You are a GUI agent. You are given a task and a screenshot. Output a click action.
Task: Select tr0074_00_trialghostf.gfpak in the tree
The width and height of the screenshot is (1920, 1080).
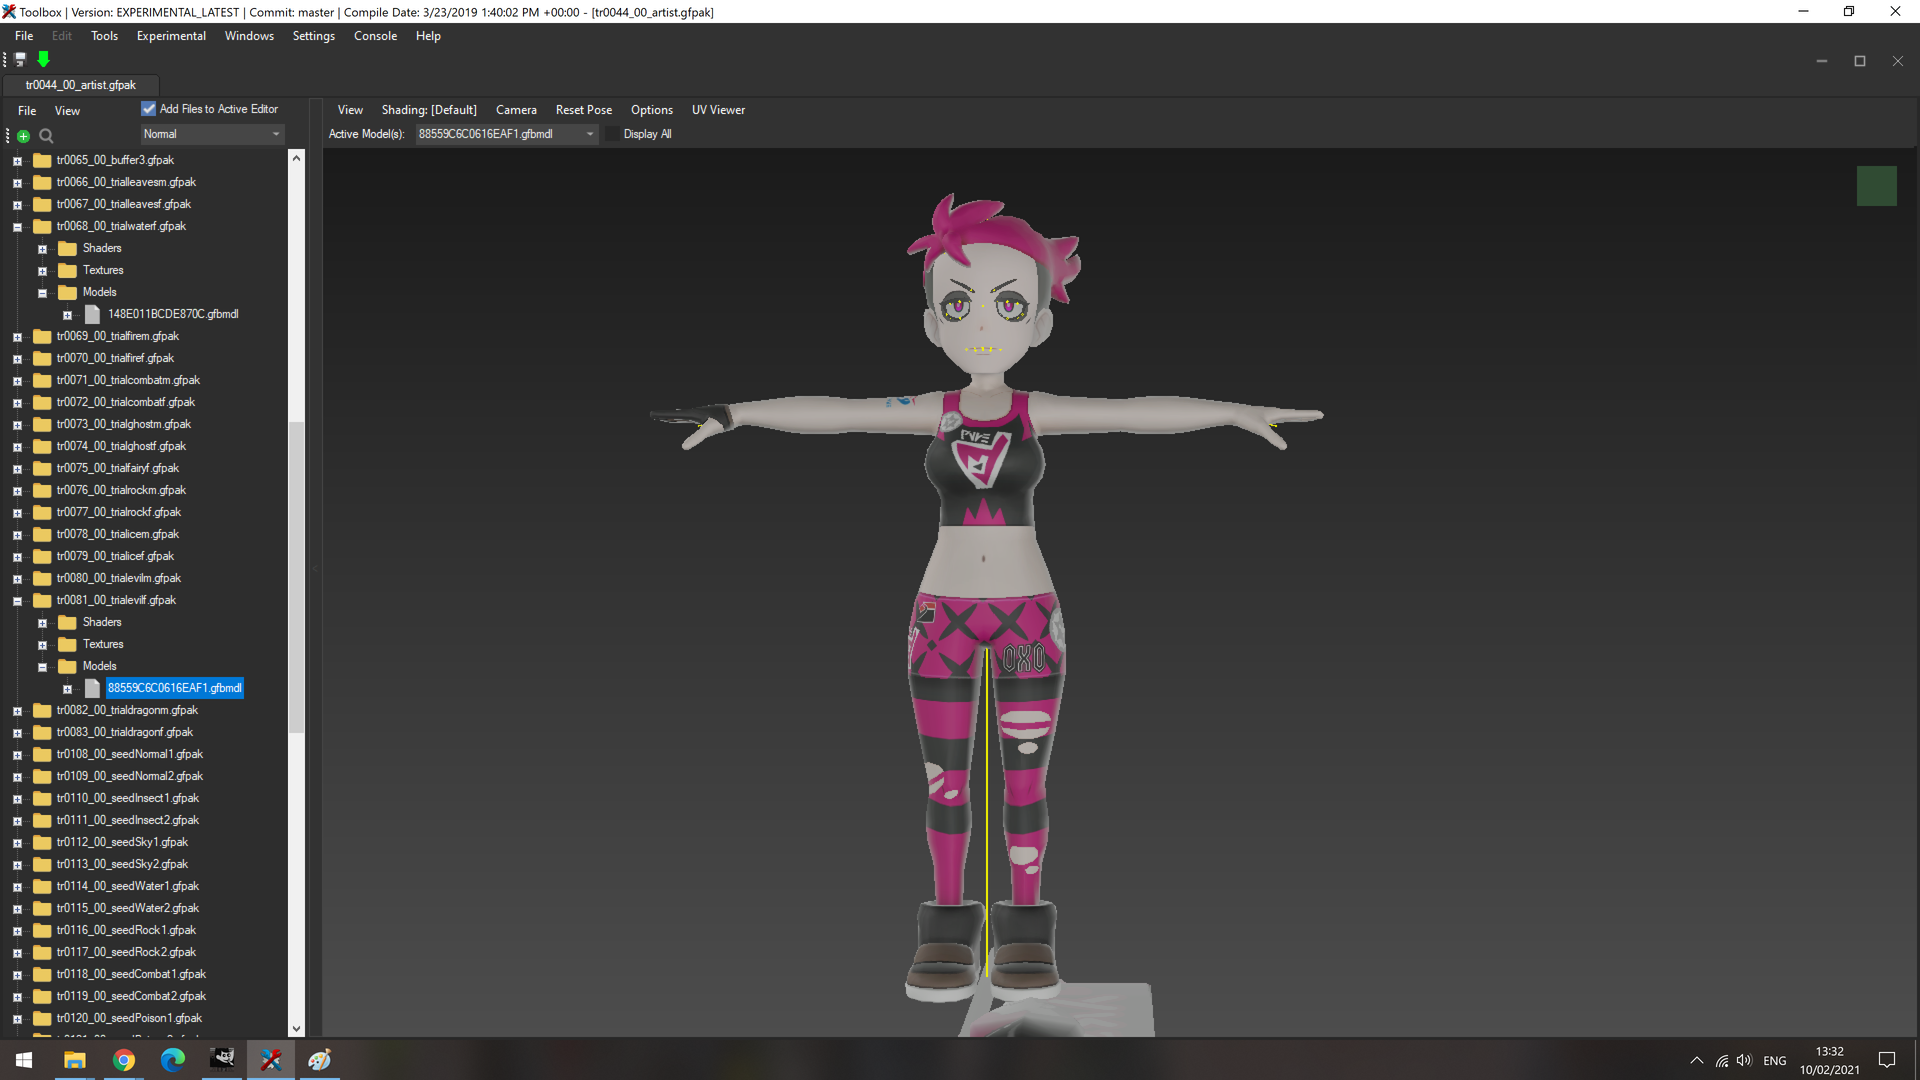coord(121,446)
